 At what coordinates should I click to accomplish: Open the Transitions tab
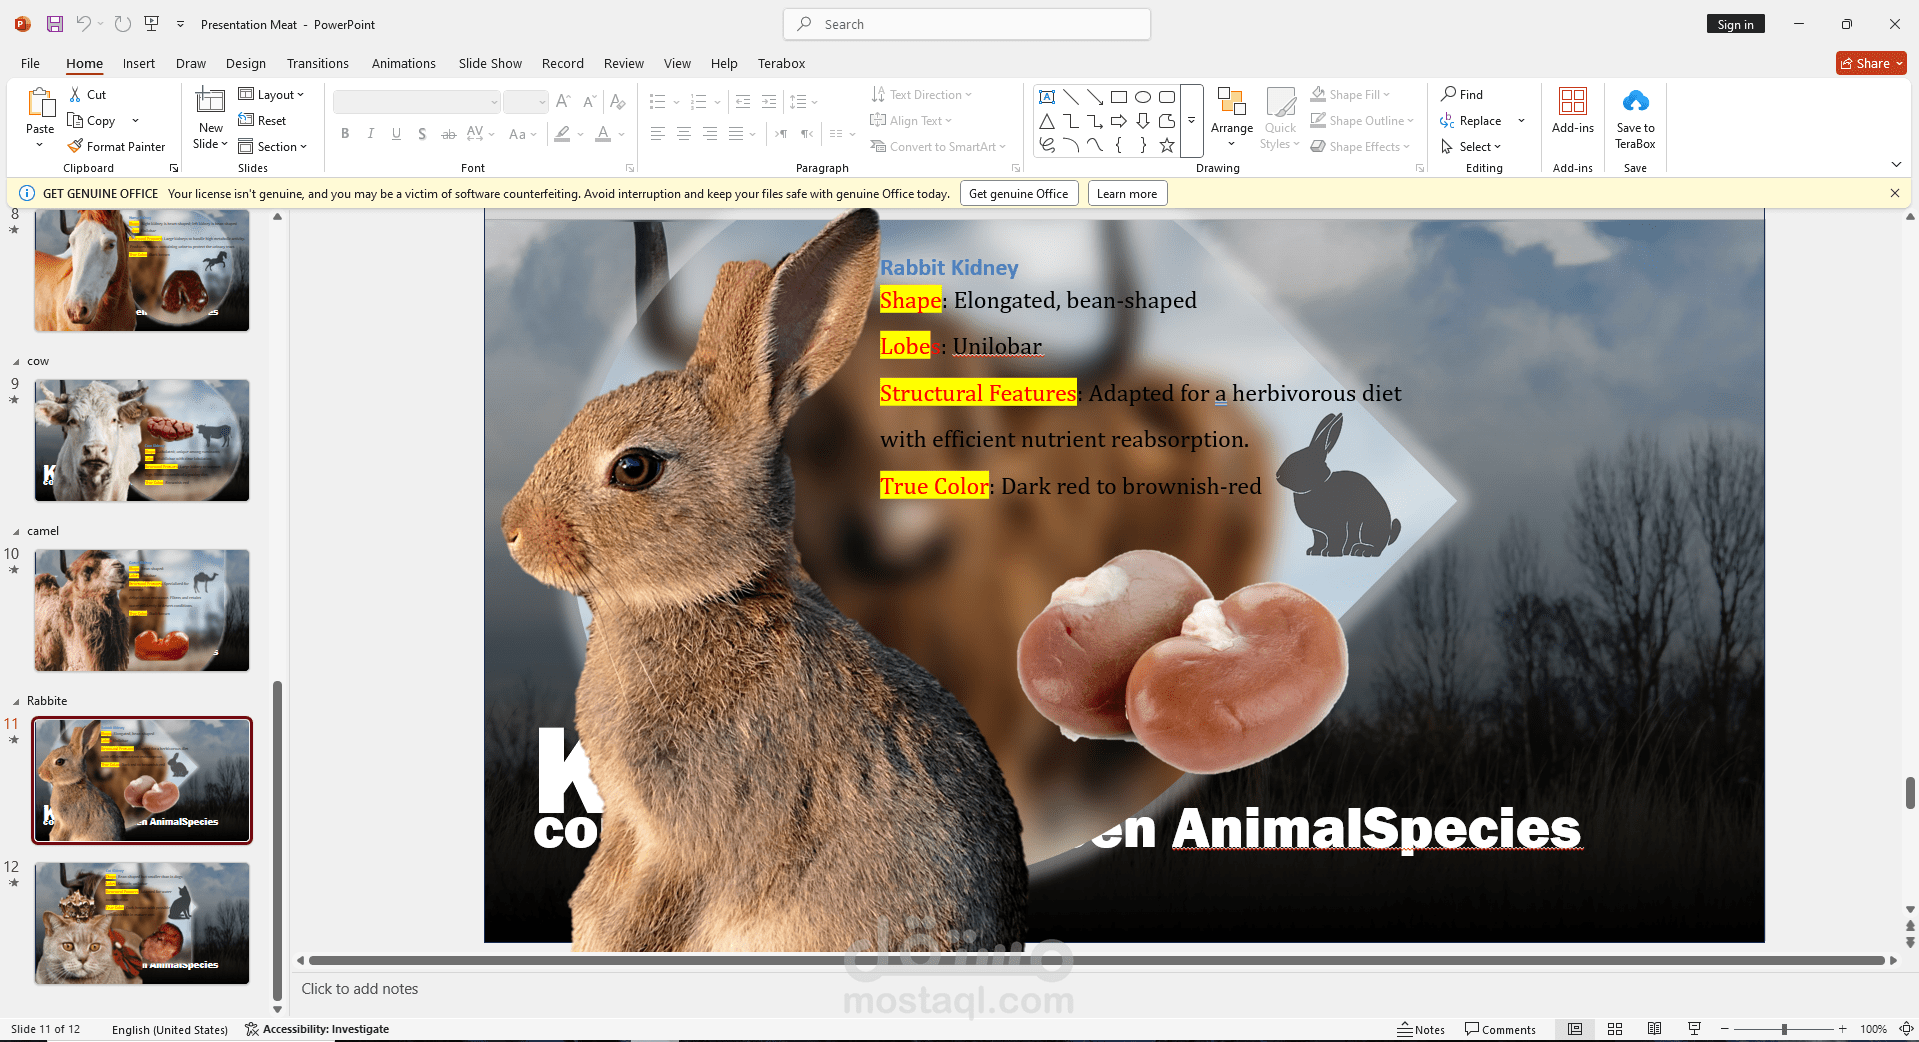[318, 63]
